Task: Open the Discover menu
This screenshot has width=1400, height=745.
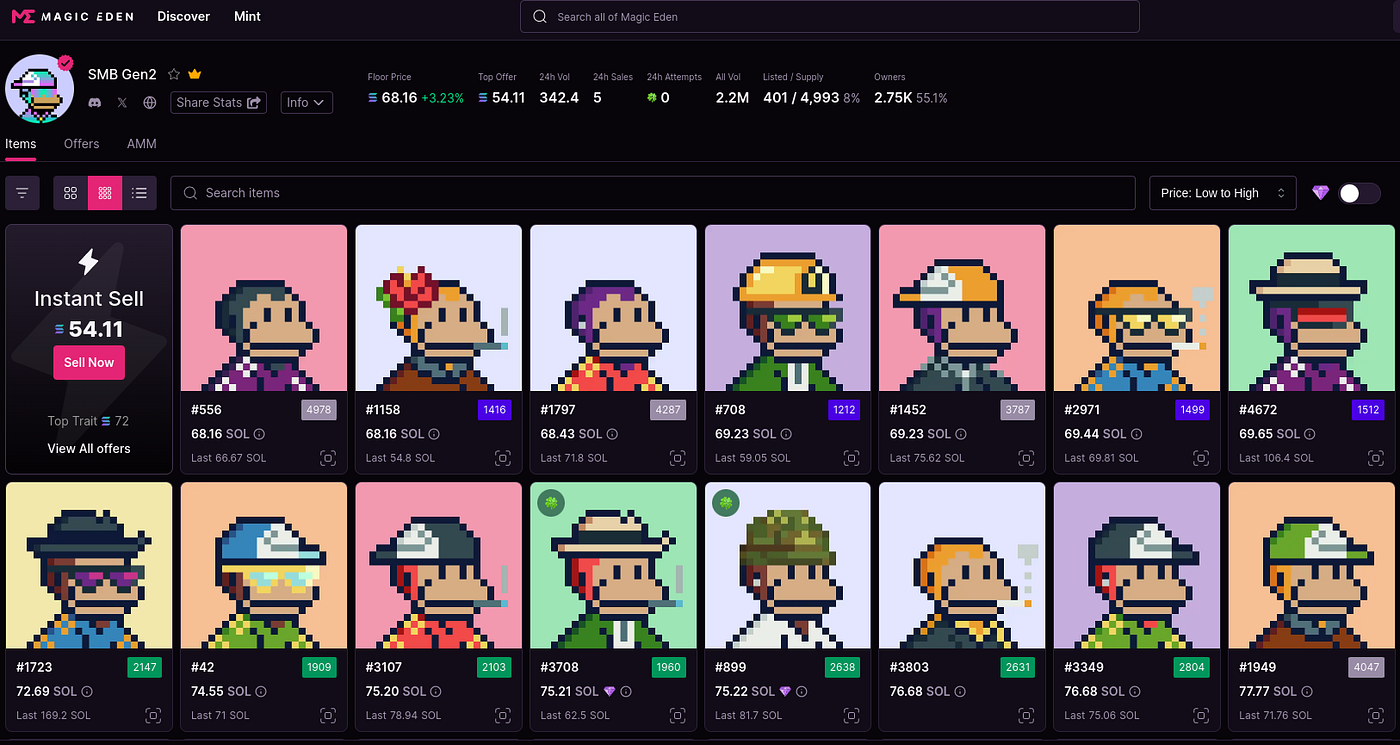Action: [x=184, y=16]
